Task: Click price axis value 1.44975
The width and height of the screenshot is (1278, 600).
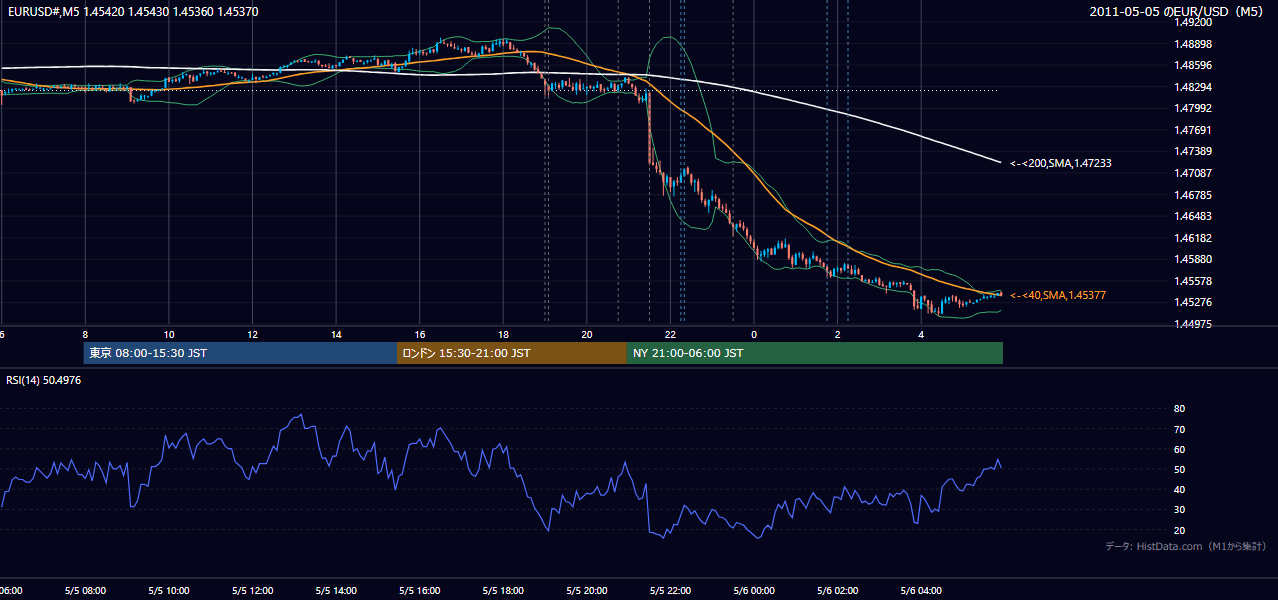Action: point(1193,324)
